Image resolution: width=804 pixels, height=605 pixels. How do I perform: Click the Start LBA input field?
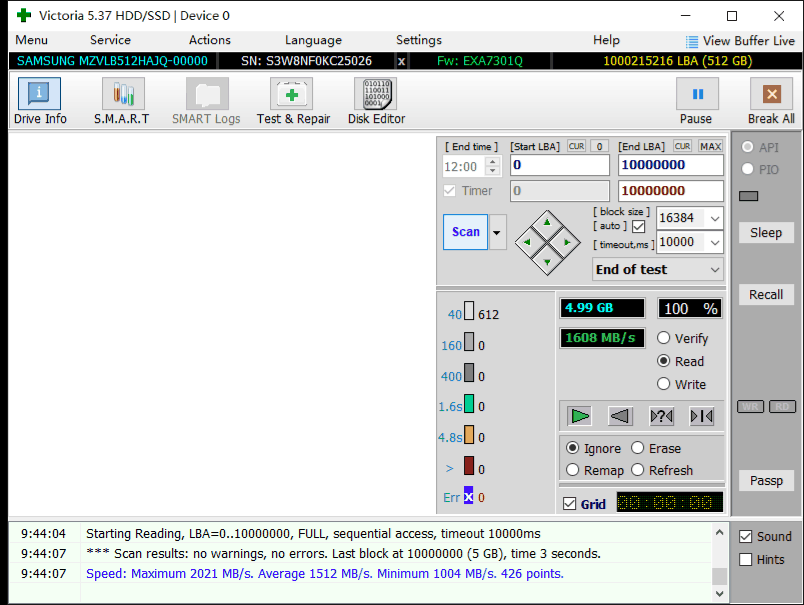560,165
